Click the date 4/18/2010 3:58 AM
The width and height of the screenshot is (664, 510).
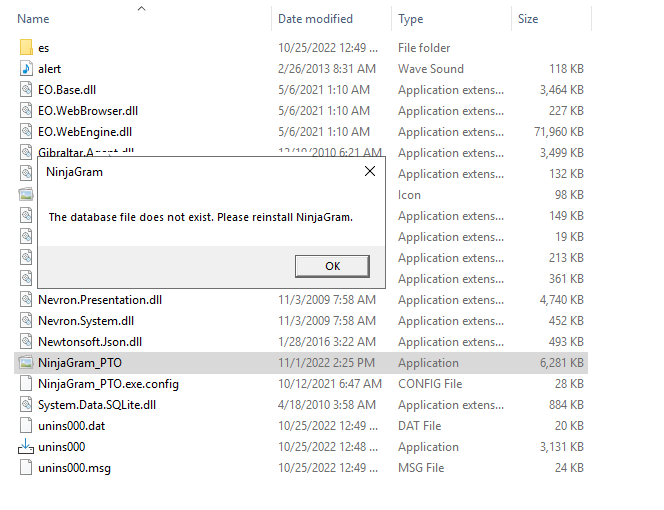click(326, 405)
